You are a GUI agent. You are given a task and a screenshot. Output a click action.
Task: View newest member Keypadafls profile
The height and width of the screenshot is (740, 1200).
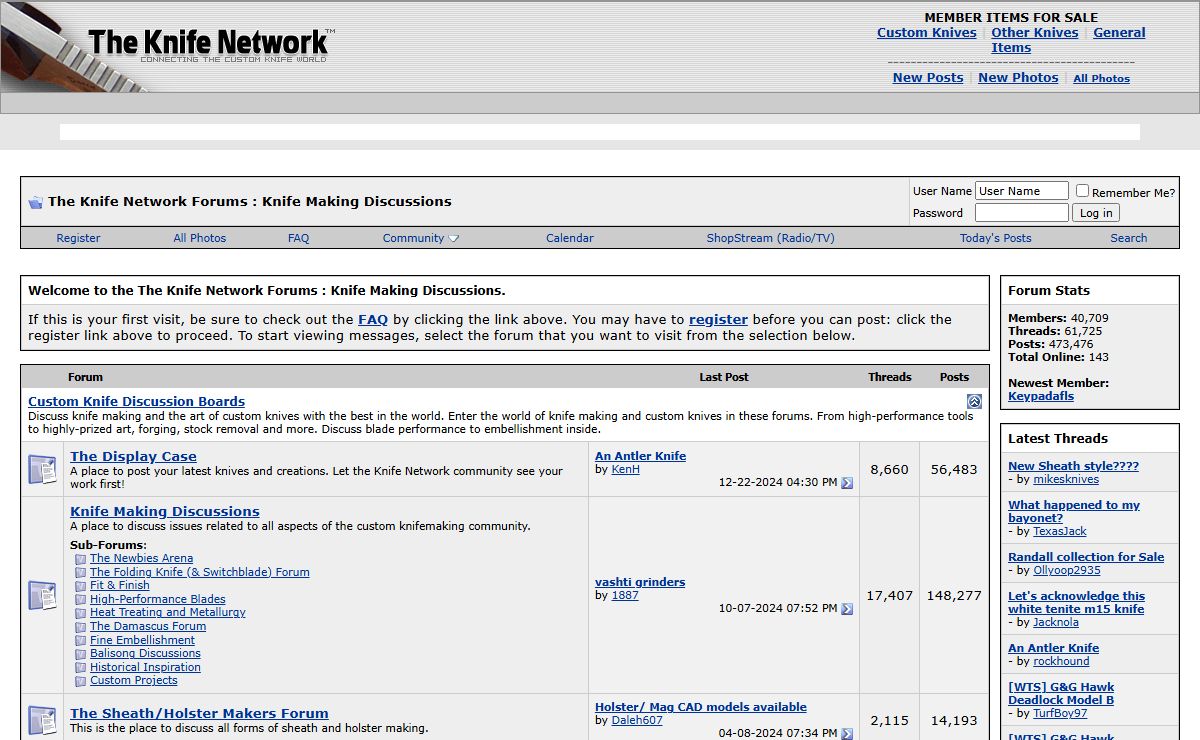(x=1041, y=396)
